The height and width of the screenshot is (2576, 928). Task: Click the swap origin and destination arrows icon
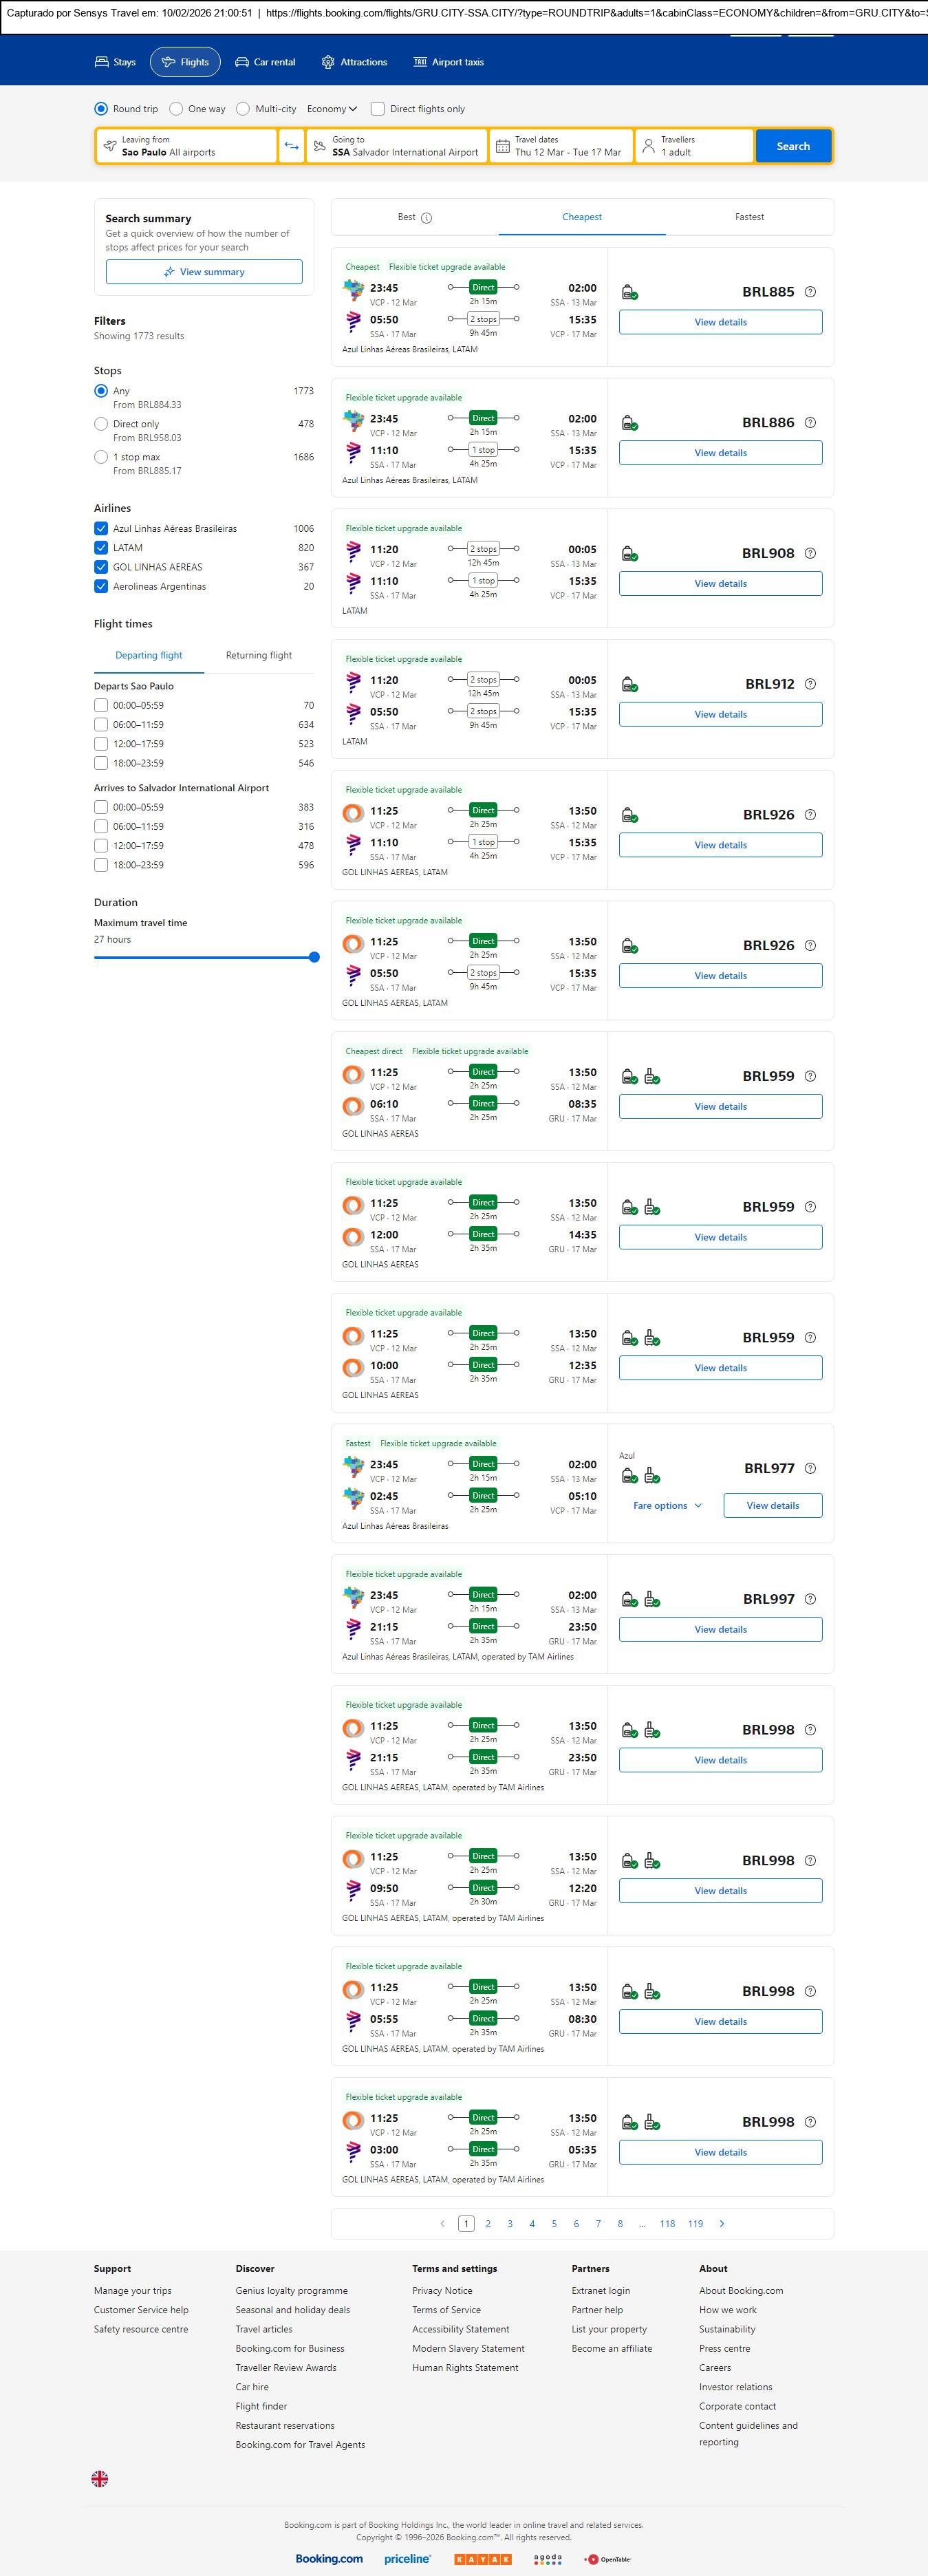(x=291, y=146)
